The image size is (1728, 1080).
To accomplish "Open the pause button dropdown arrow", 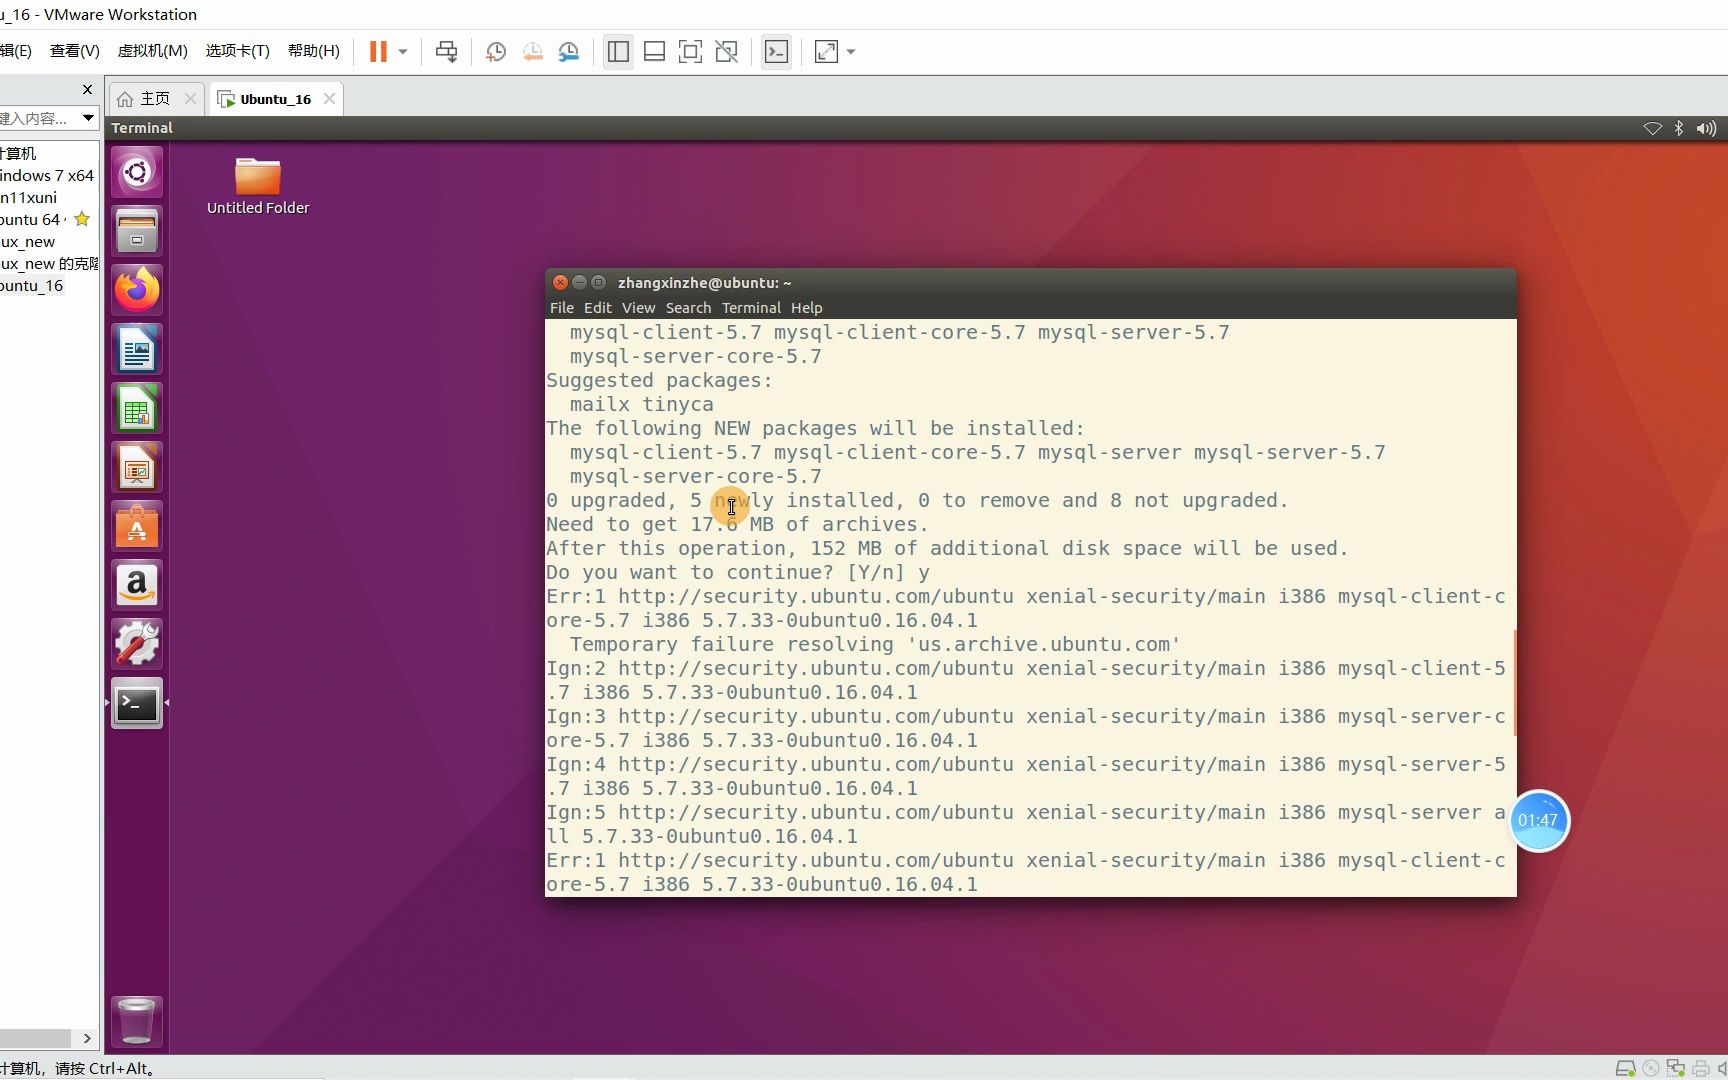I will pyautogui.click(x=403, y=51).
